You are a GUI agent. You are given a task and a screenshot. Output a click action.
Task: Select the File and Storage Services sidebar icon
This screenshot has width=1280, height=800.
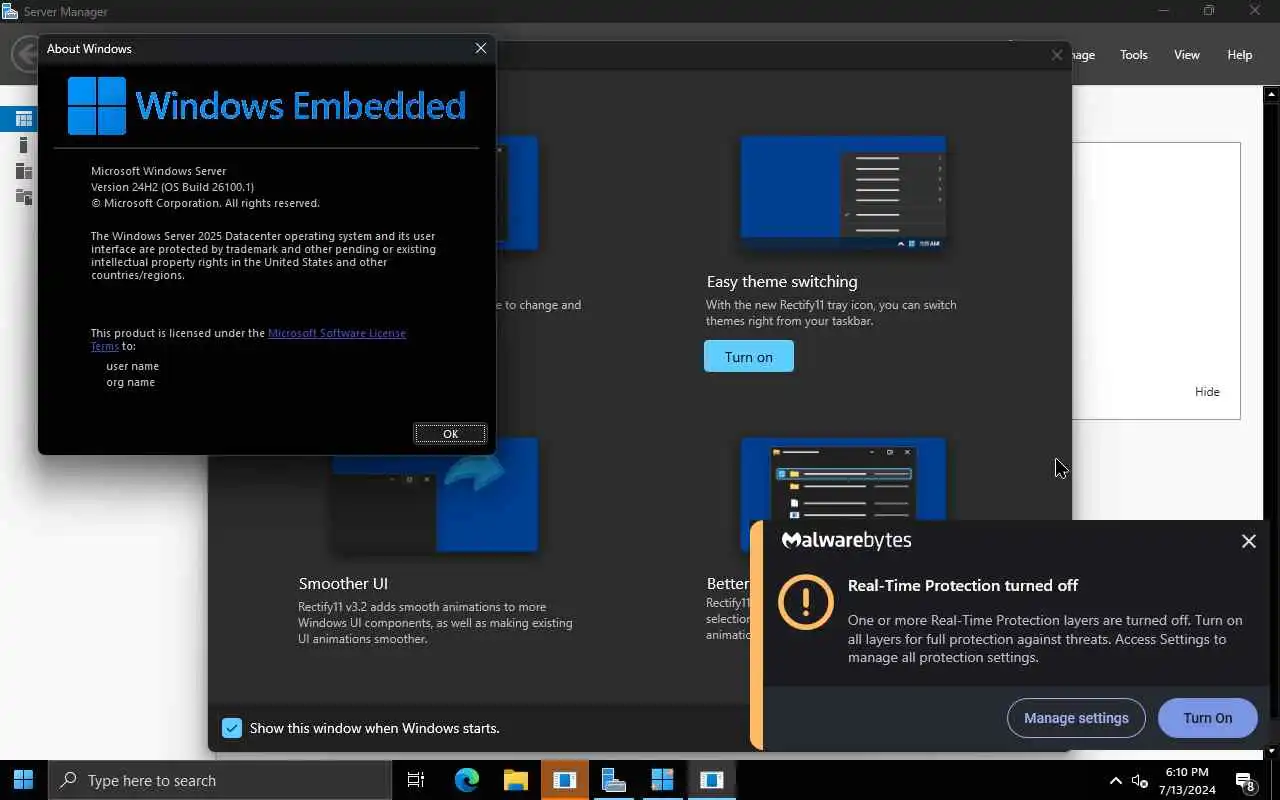point(24,197)
